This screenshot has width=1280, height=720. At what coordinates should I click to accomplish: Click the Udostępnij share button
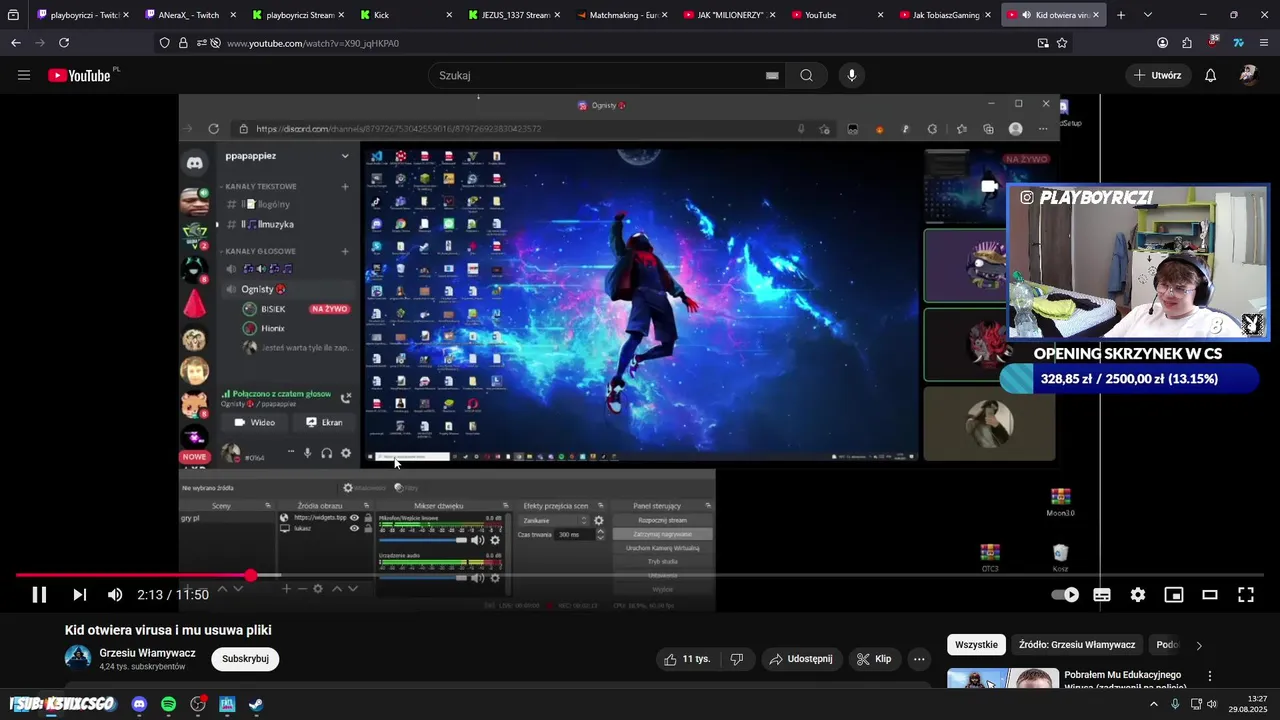800,659
